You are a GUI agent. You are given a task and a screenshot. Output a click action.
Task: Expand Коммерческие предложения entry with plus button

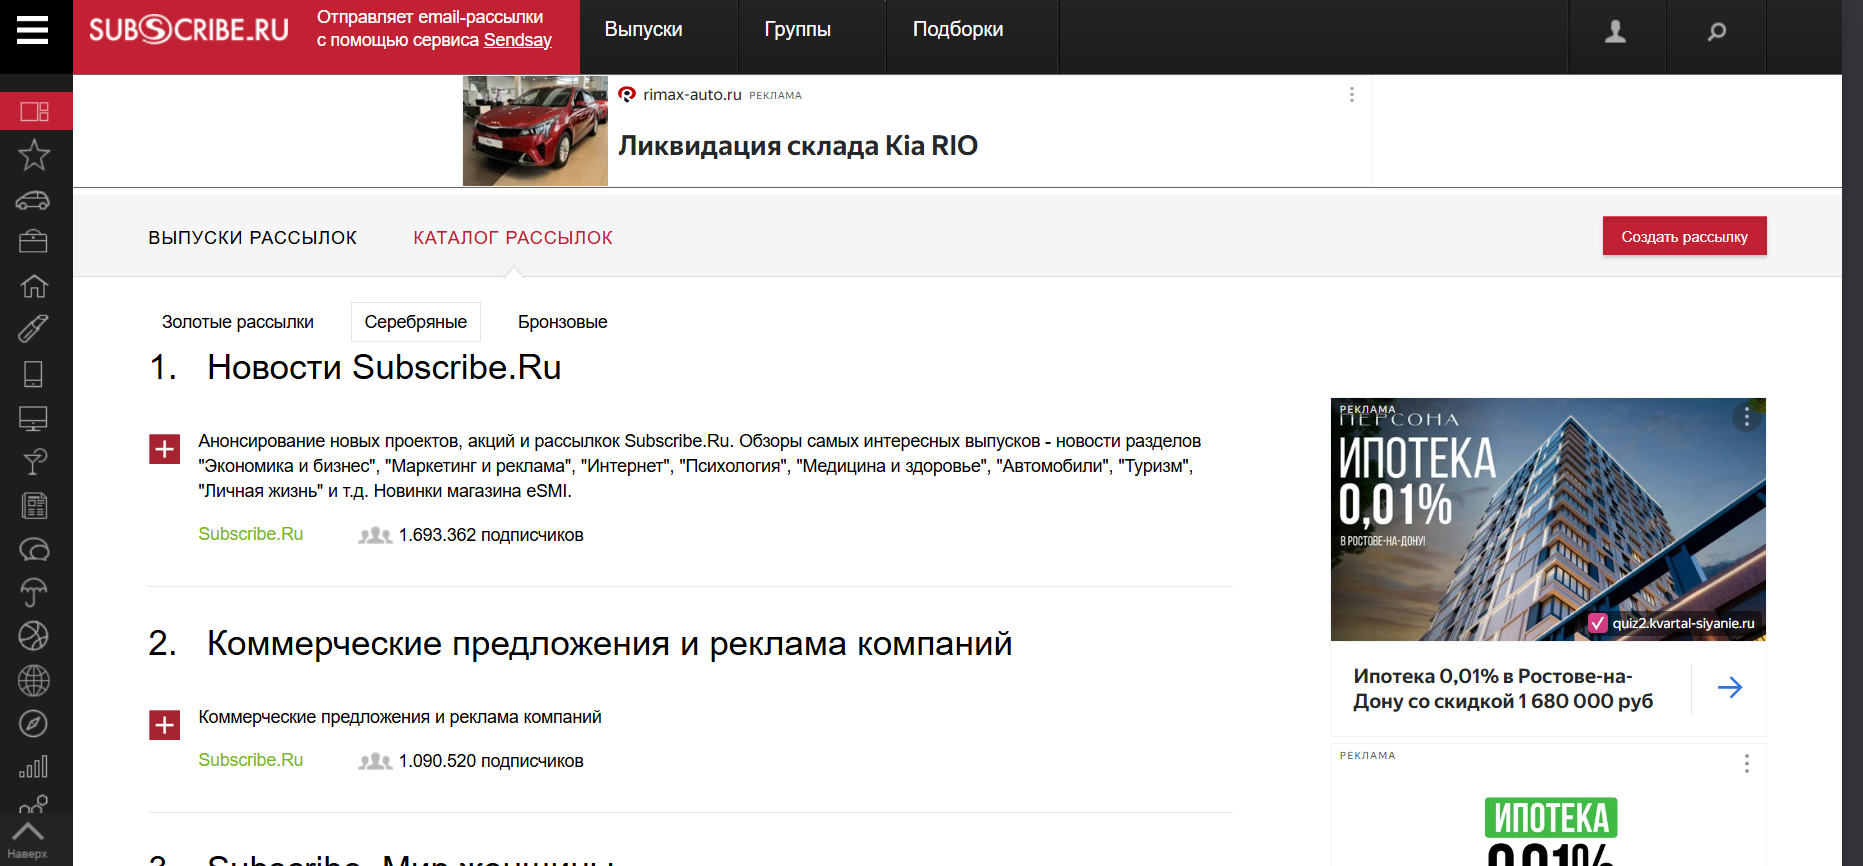pos(165,725)
